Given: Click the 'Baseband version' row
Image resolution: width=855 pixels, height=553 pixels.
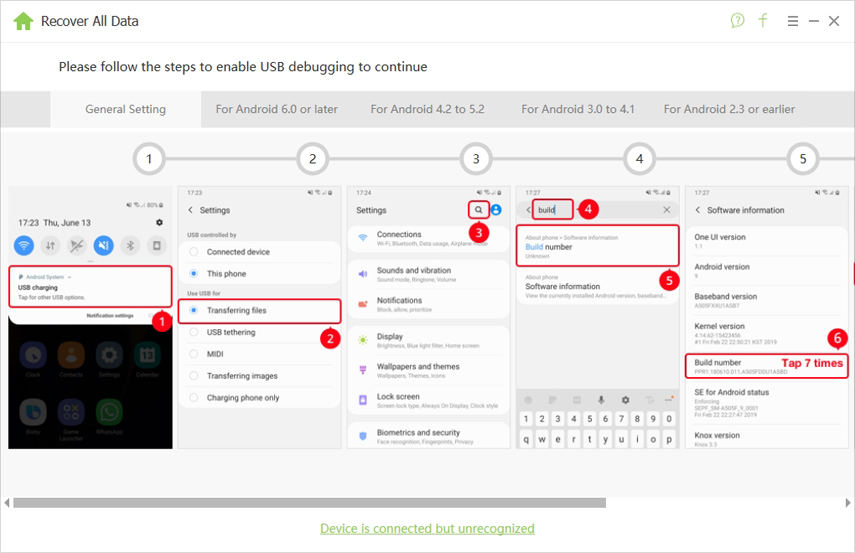Looking at the screenshot, I should pyautogui.click(x=767, y=300).
